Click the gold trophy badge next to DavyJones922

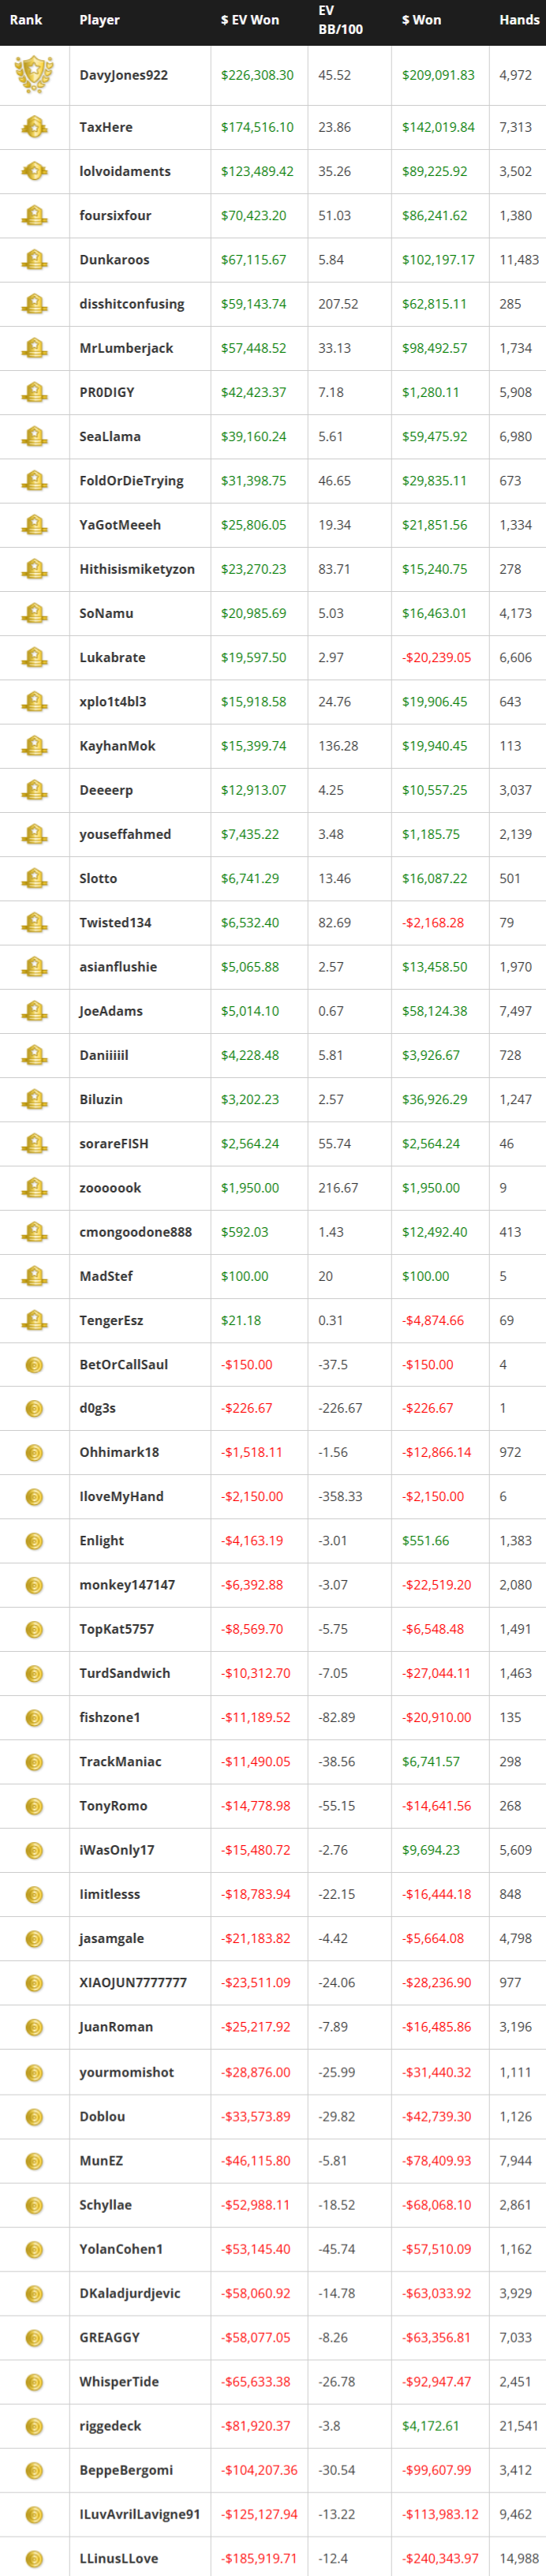[x=34, y=75]
